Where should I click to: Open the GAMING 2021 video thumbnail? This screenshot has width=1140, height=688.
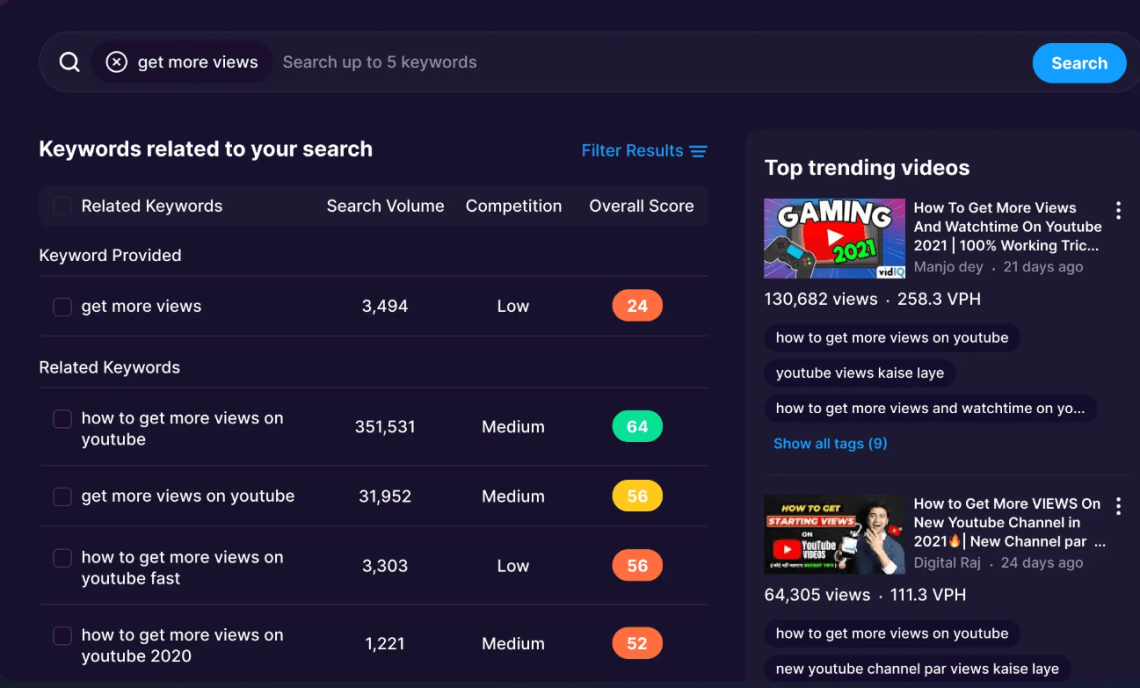[x=834, y=239]
